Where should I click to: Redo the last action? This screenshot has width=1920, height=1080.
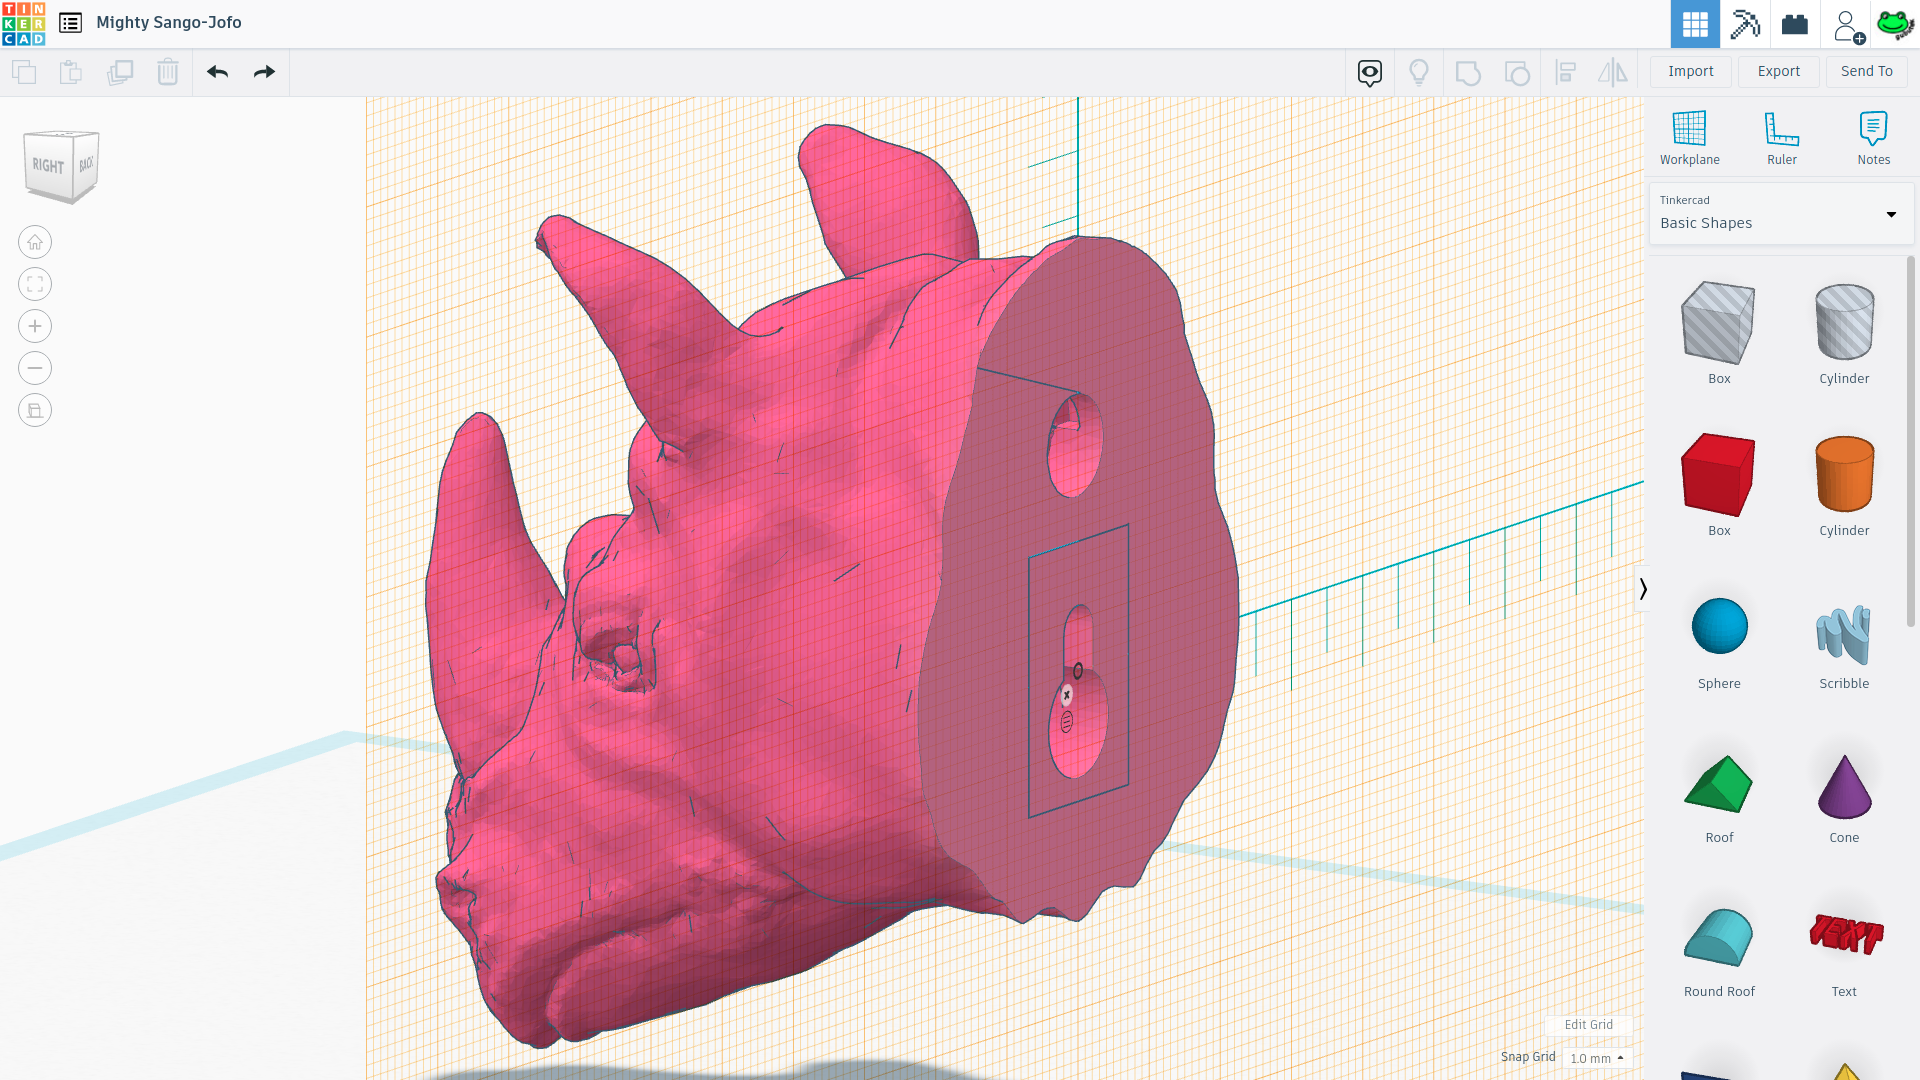coord(264,72)
